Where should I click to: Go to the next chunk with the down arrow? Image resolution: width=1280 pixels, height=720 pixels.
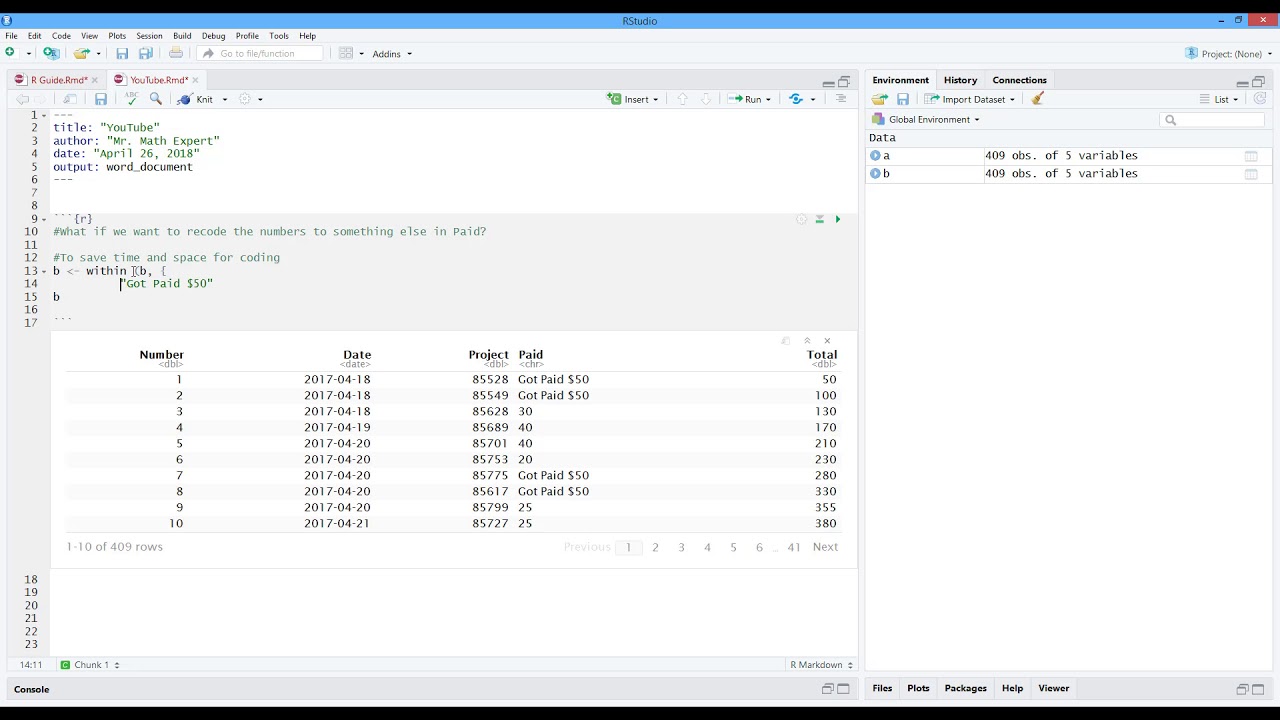click(706, 99)
